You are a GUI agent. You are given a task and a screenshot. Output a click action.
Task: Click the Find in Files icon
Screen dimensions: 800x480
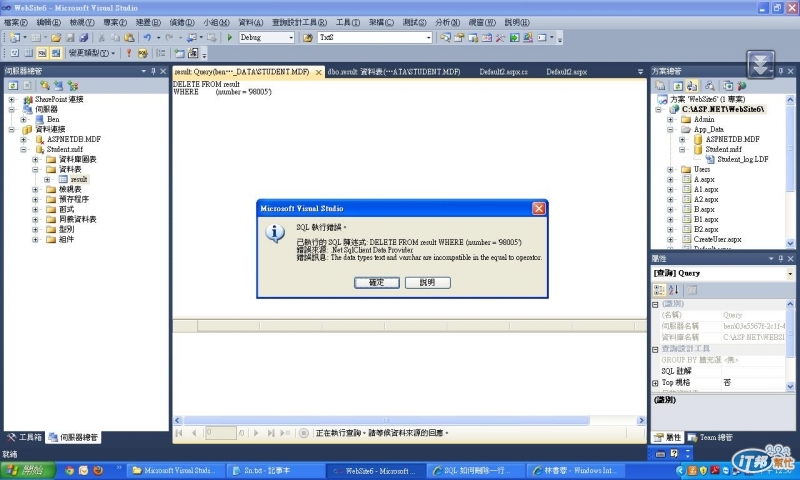[308, 37]
